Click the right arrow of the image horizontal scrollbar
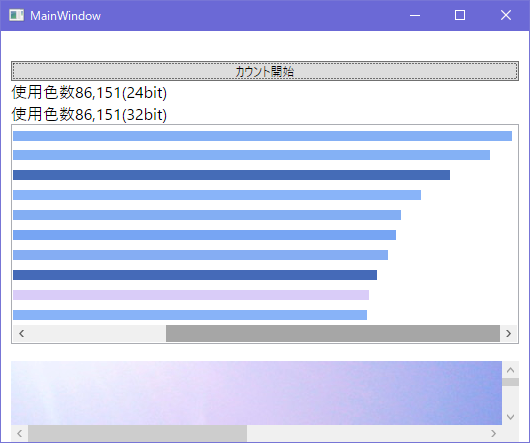 click(x=493, y=434)
